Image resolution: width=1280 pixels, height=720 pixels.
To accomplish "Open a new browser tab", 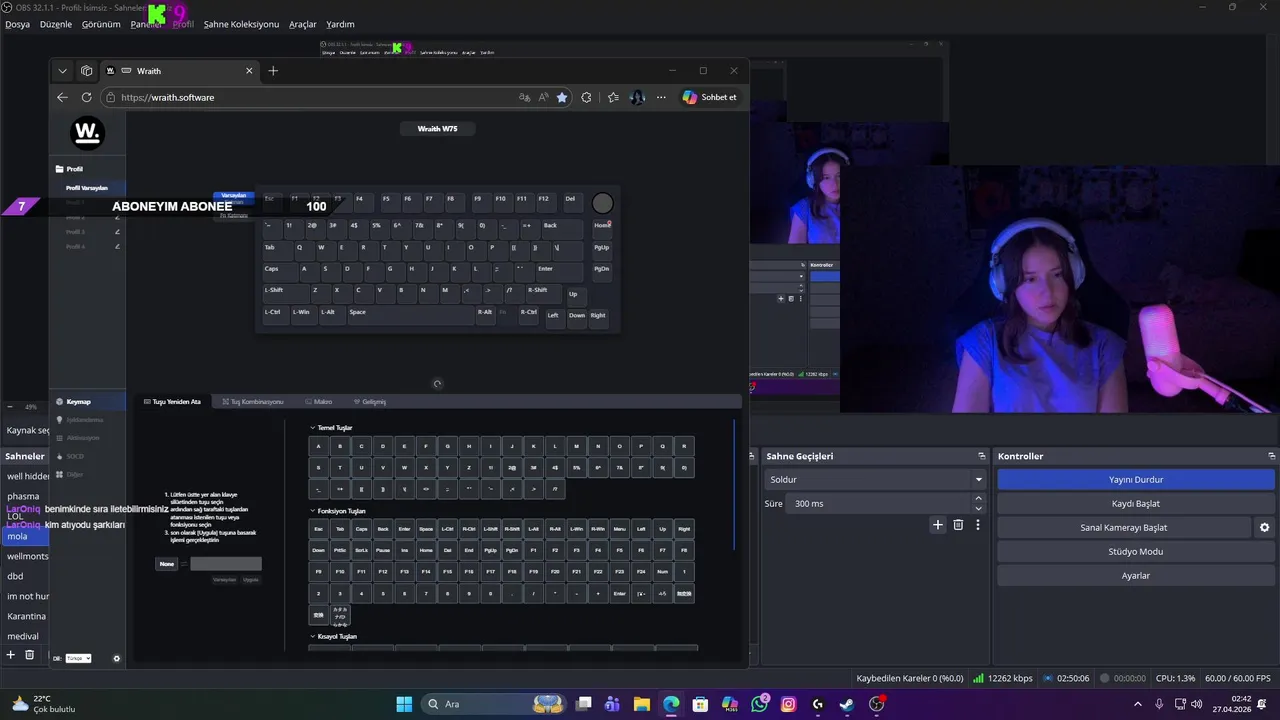I will (x=273, y=71).
